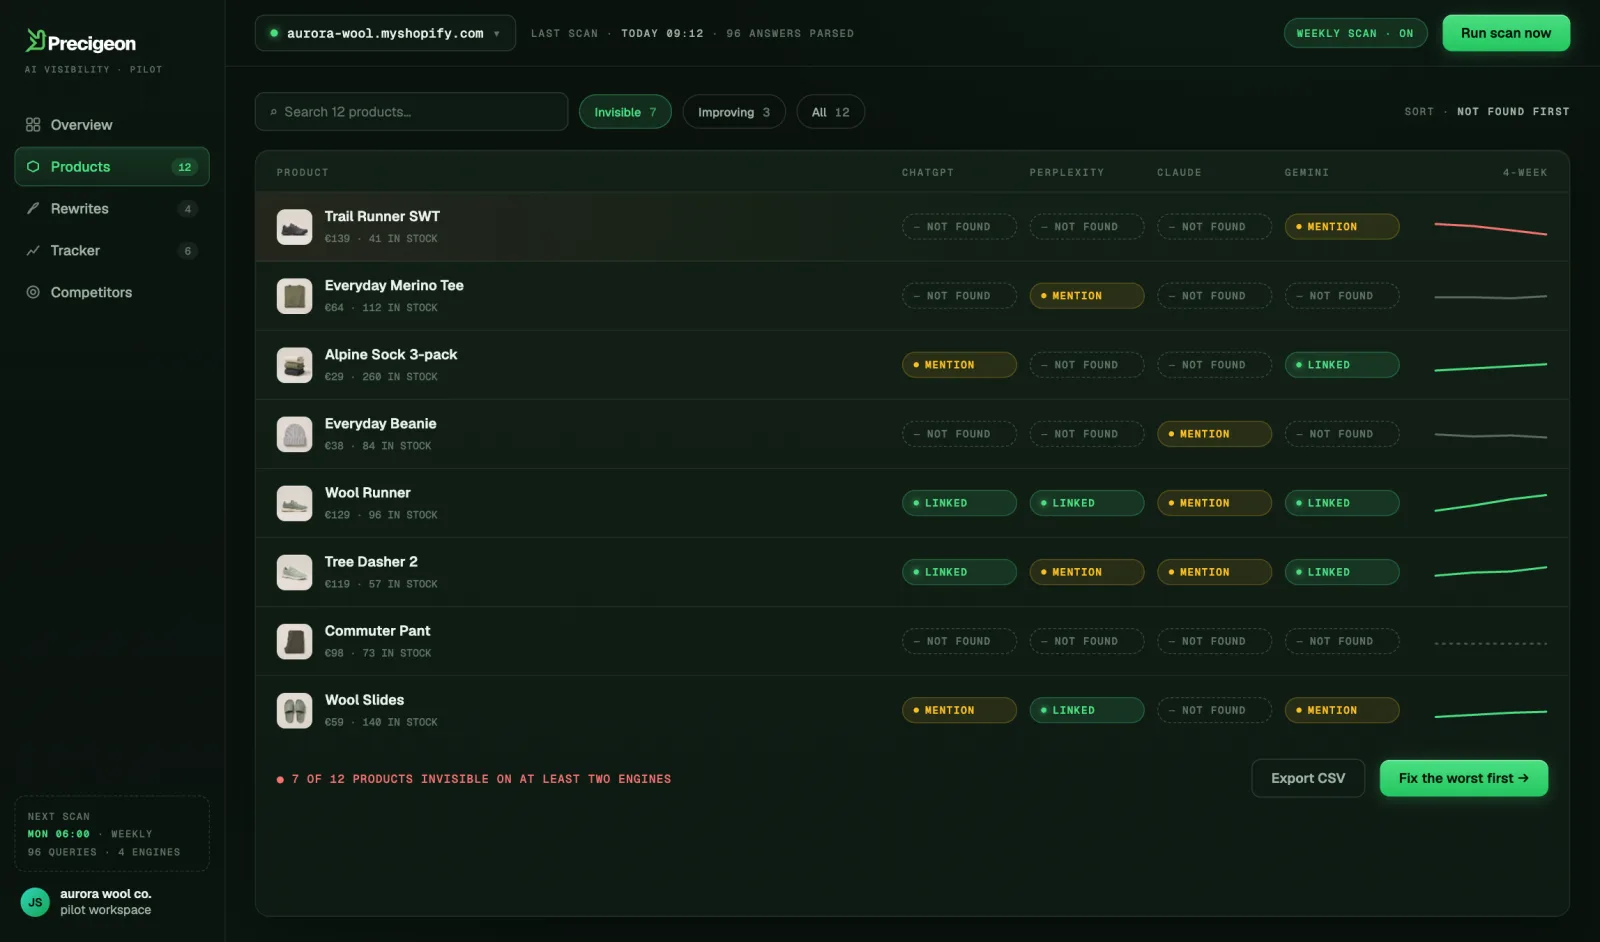Open Products section
The image size is (1600, 942).
[x=112, y=167]
